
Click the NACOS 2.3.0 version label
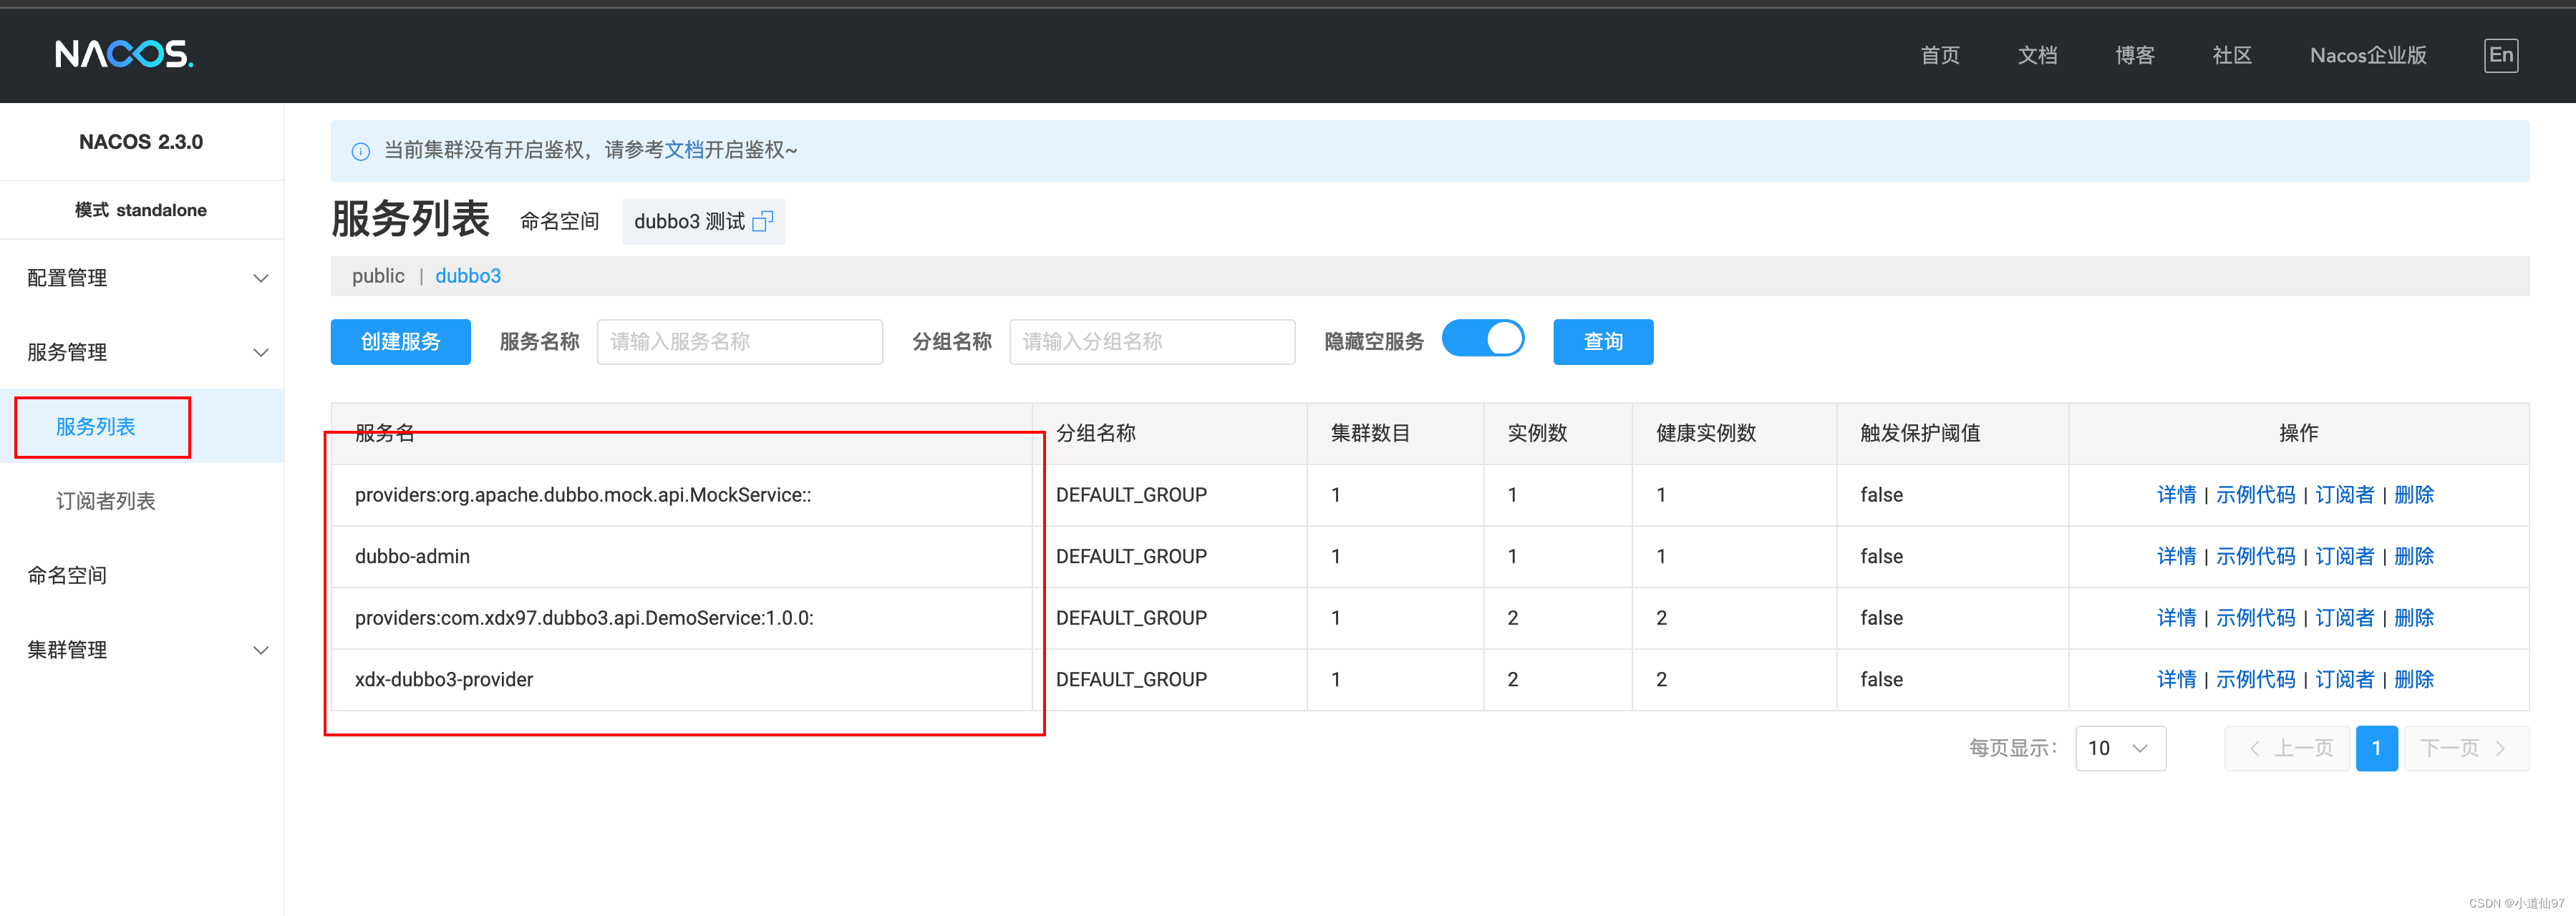coord(141,142)
